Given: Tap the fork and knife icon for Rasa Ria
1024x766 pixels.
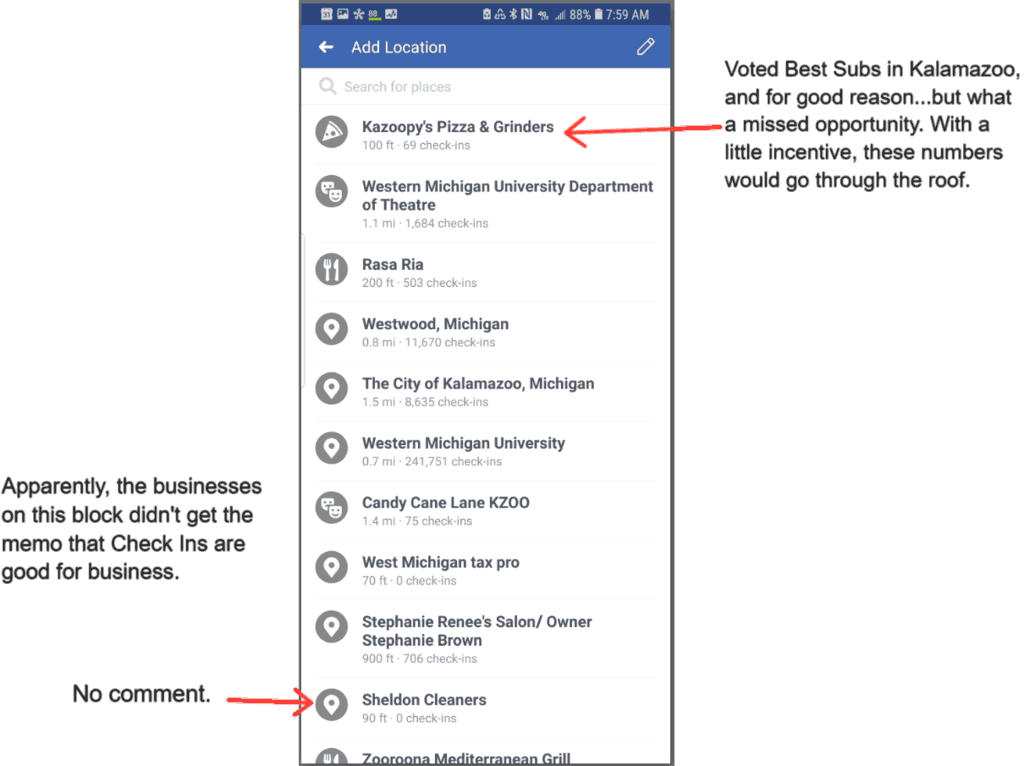Looking at the screenshot, I should [x=332, y=269].
